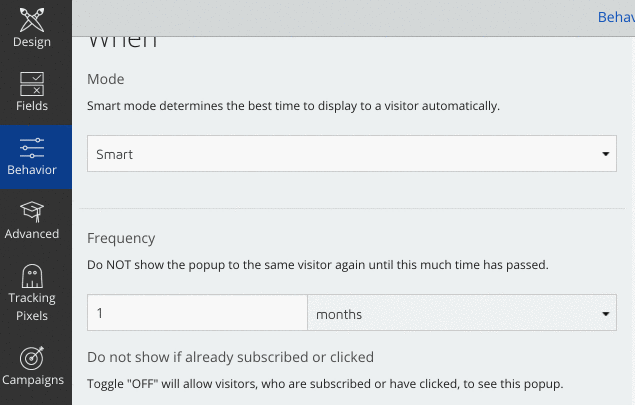Click the Frequency section heading
The height and width of the screenshot is (405, 635).
tap(121, 238)
